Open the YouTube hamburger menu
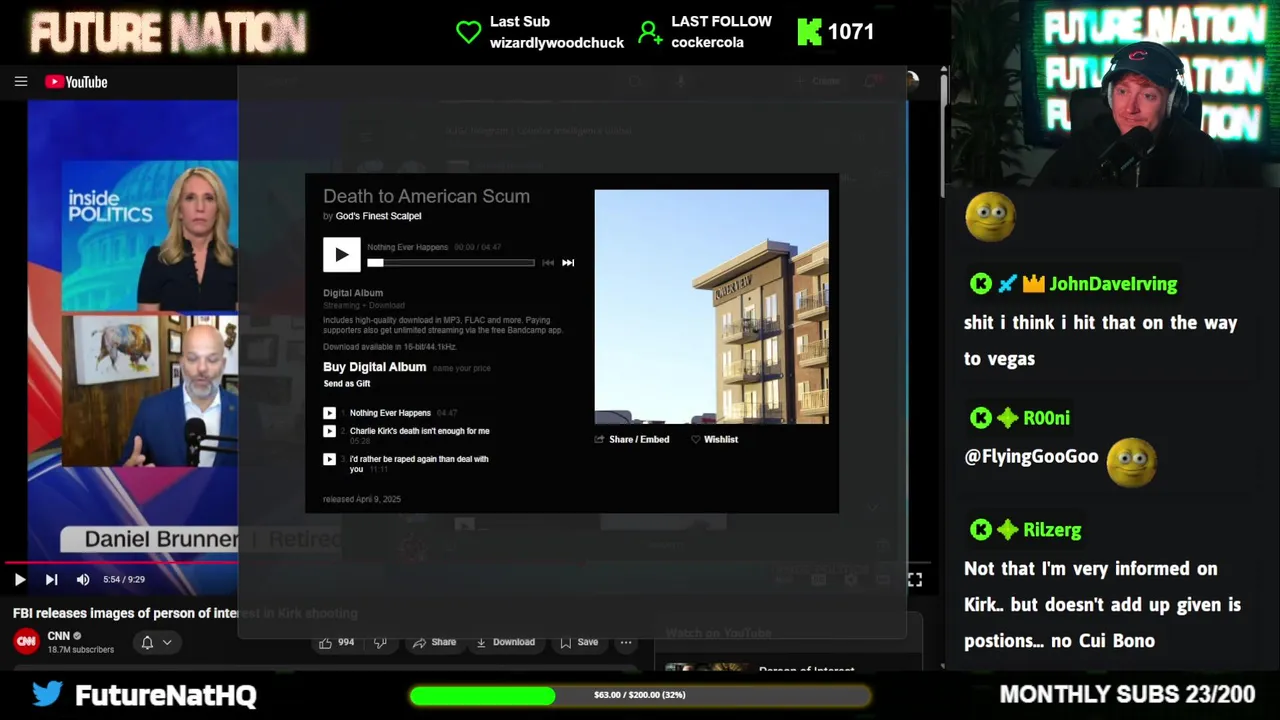Image resolution: width=1280 pixels, height=720 pixels. tap(21, 82)
